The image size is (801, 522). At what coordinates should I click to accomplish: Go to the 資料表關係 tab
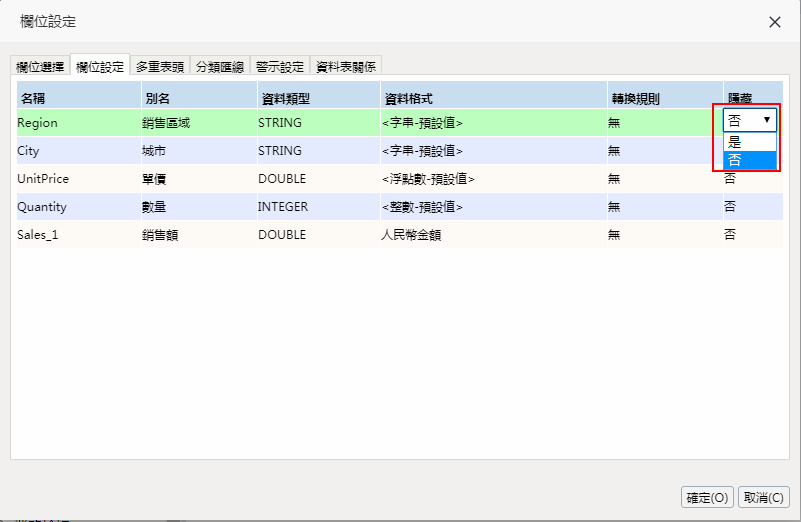click(346, 67)
